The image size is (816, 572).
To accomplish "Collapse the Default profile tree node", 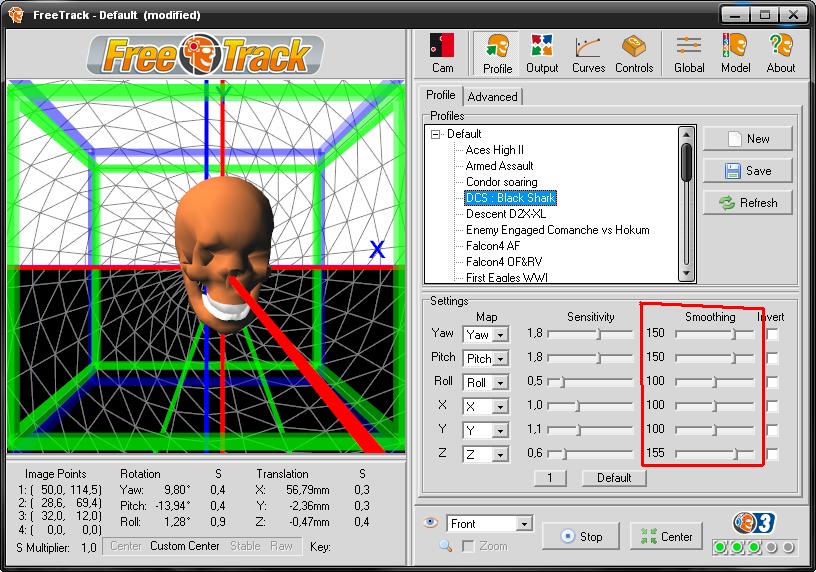I will (x=435, y=134).
